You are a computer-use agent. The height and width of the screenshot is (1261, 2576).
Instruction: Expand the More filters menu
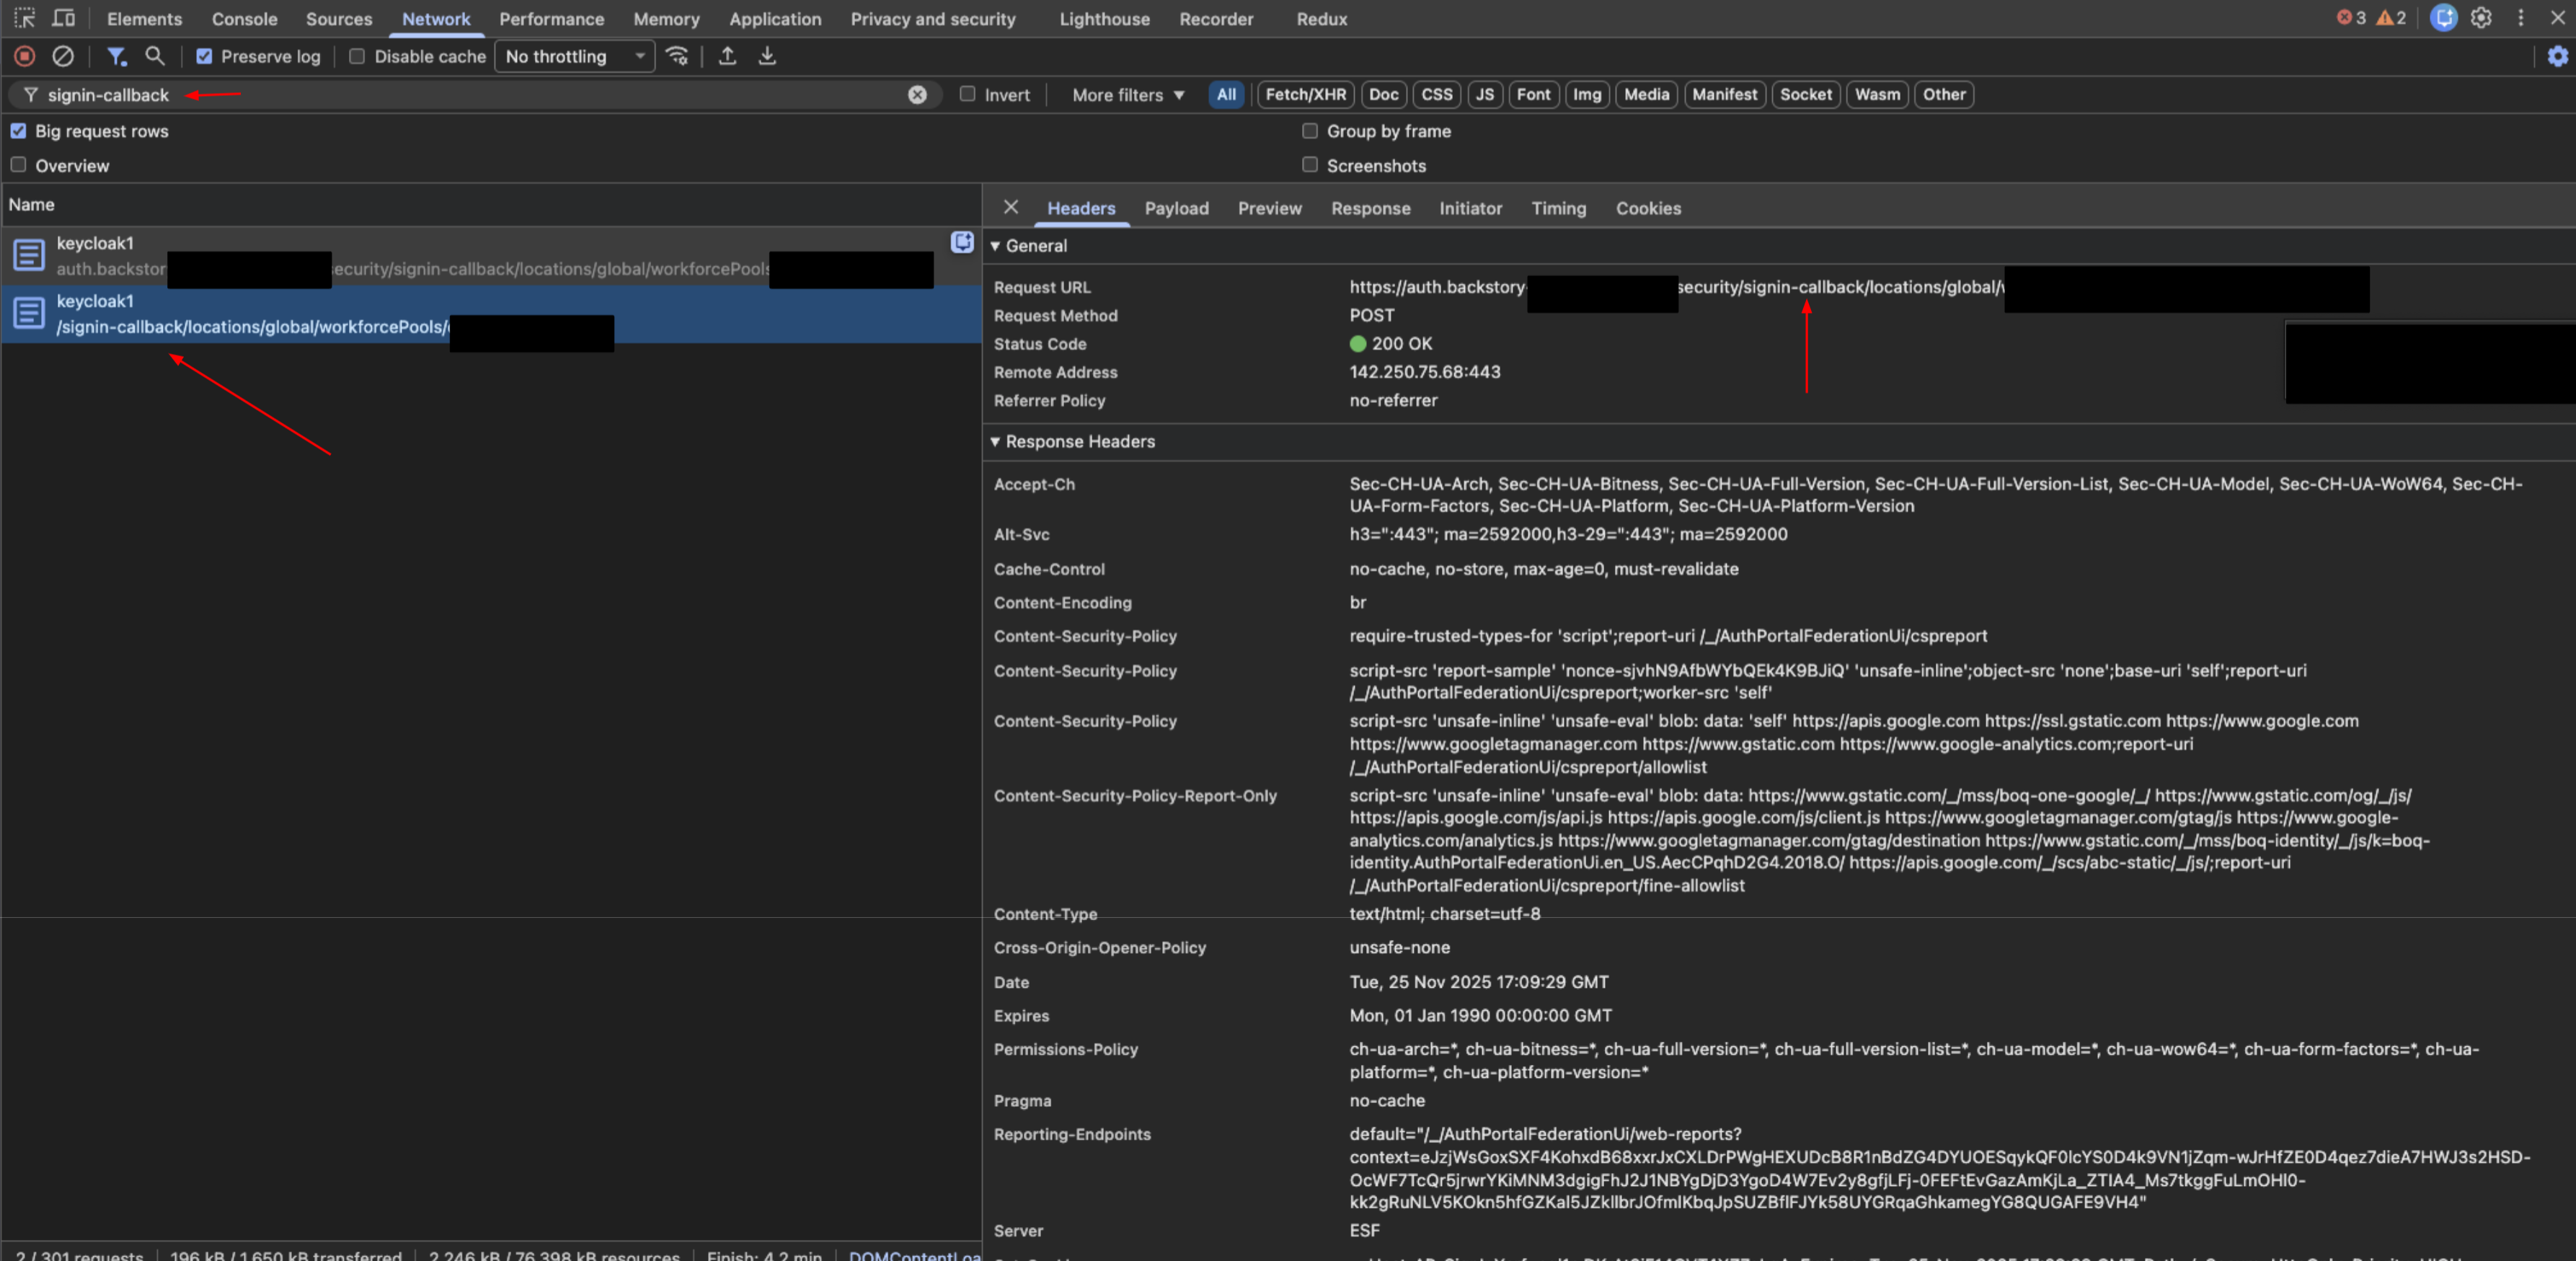pos(1127,95)
